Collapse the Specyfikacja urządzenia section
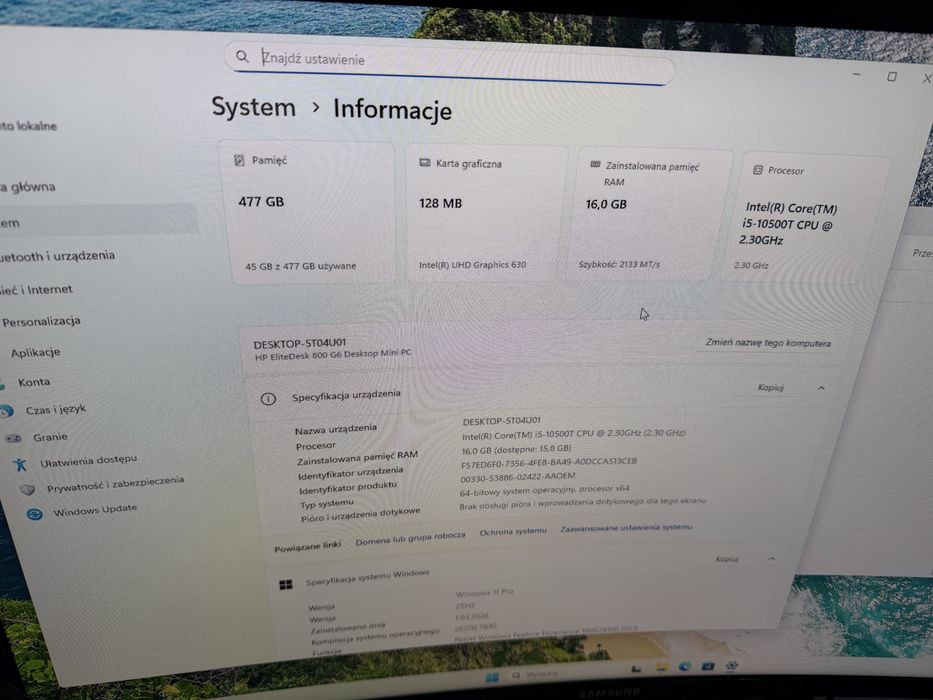Image resolution: width=933 pixels, height=700 pixels. (821, 388)
